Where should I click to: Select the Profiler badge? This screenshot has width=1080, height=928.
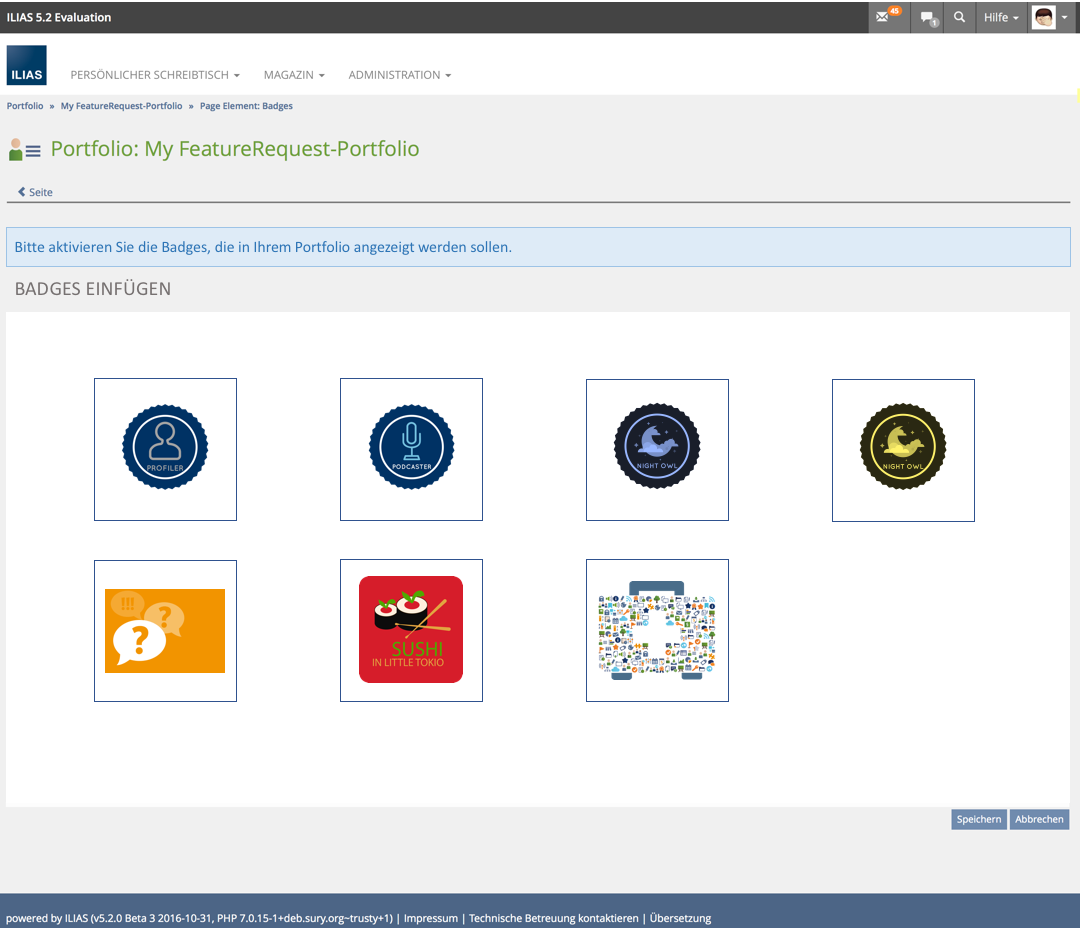(x=165, y=449)
